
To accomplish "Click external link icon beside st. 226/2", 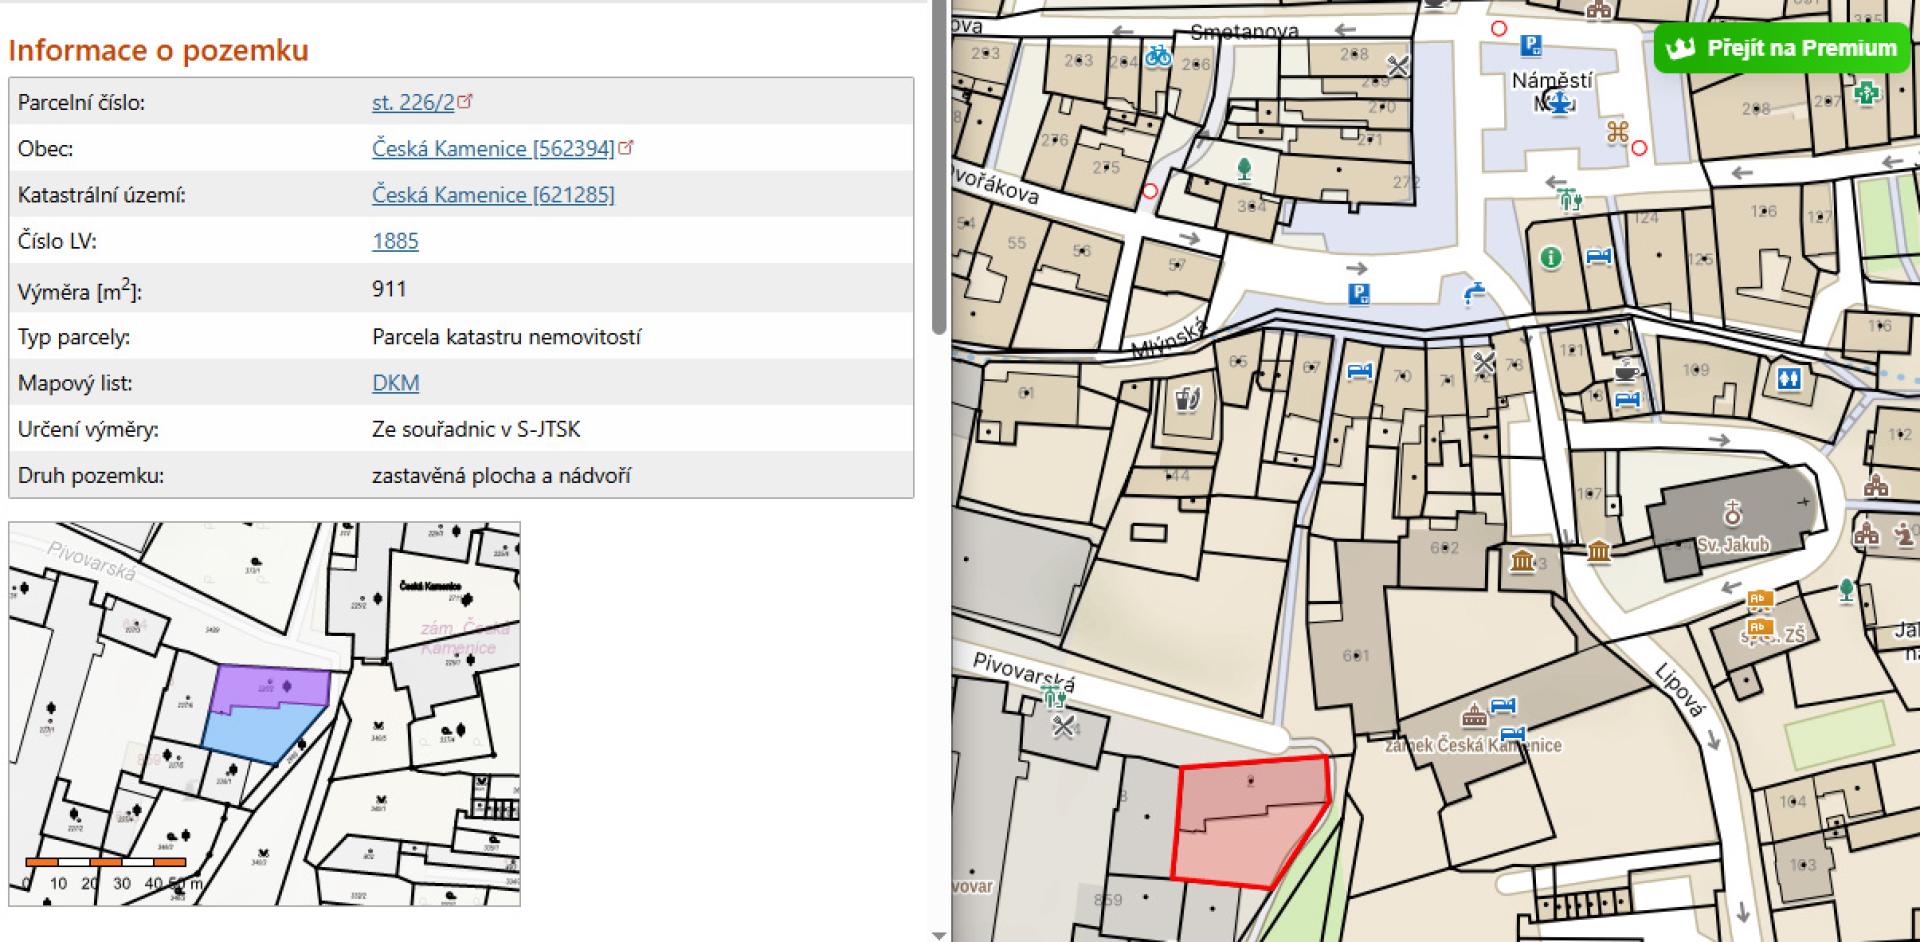I will point(465,101).
